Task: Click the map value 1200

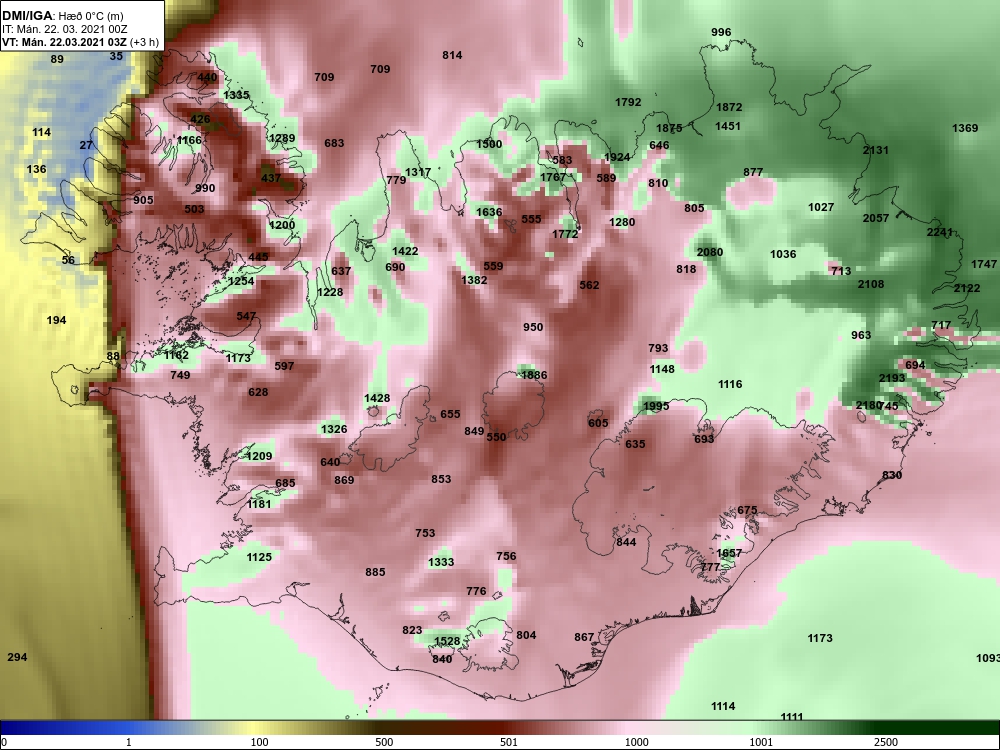Action: tap(282, 224)
